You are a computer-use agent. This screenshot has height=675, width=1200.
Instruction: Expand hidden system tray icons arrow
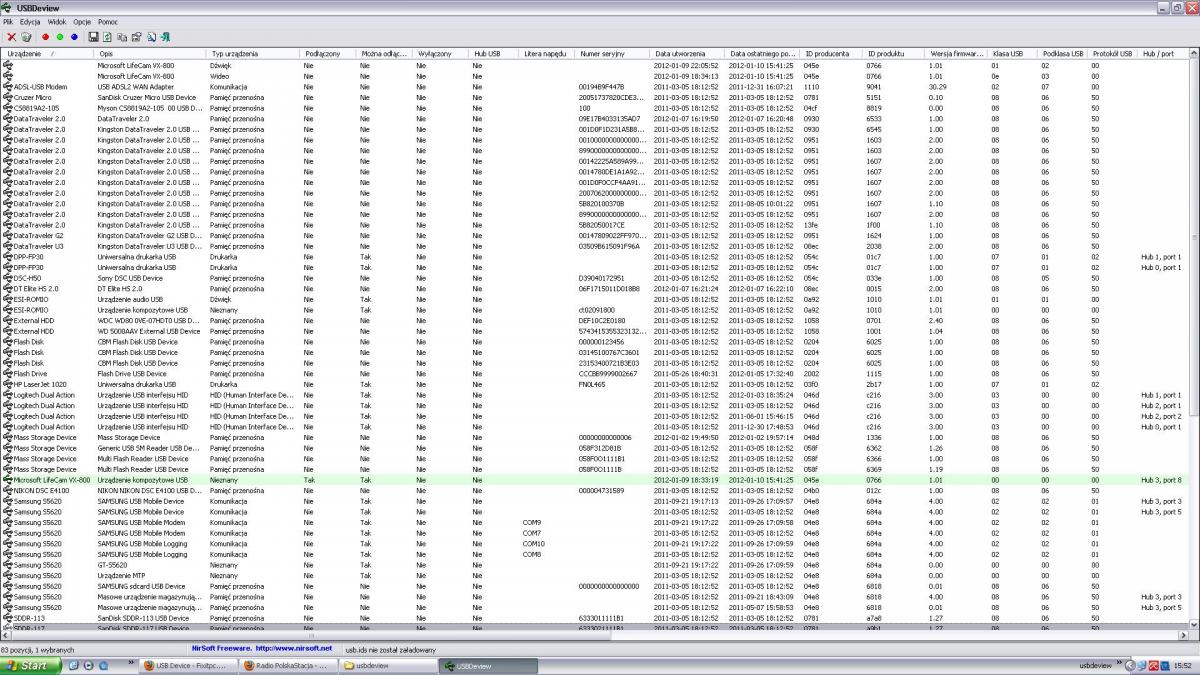[1132, 665]
